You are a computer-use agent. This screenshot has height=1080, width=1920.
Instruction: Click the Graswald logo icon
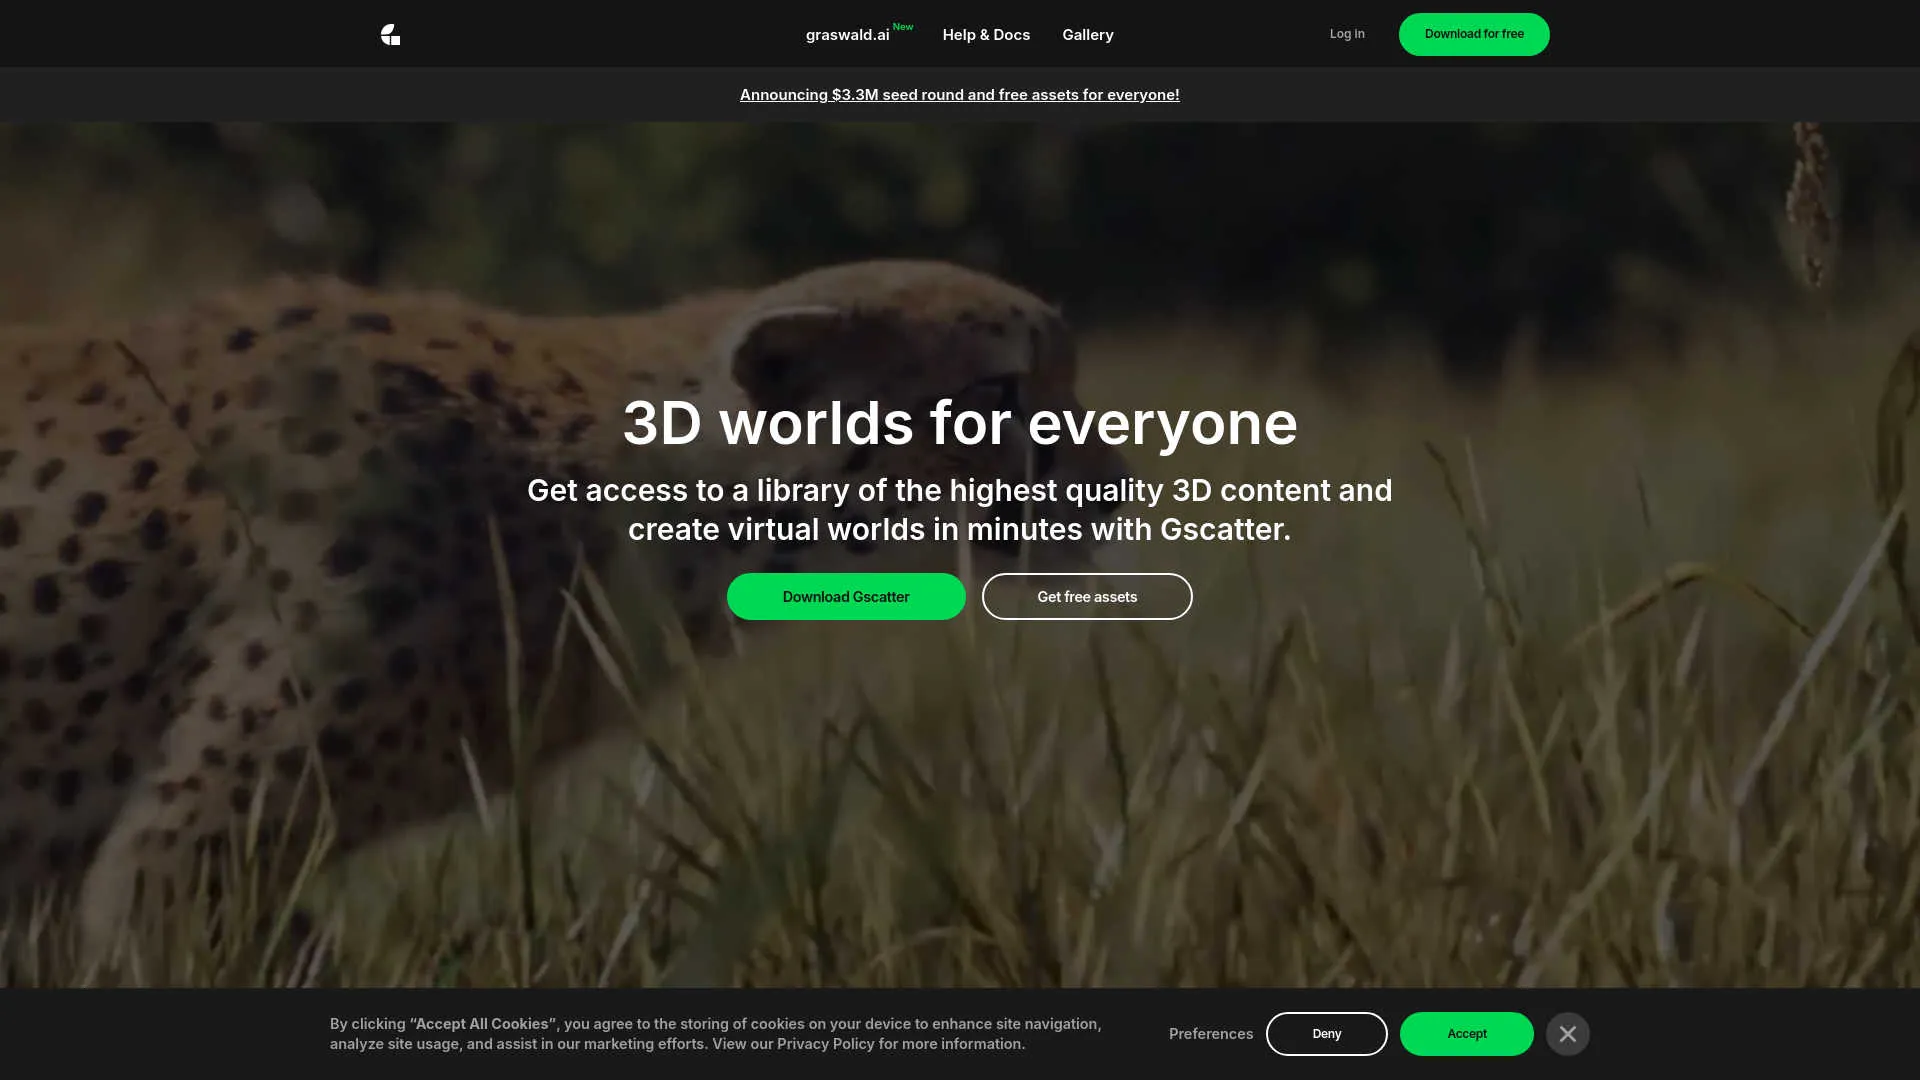click(390, 35)
